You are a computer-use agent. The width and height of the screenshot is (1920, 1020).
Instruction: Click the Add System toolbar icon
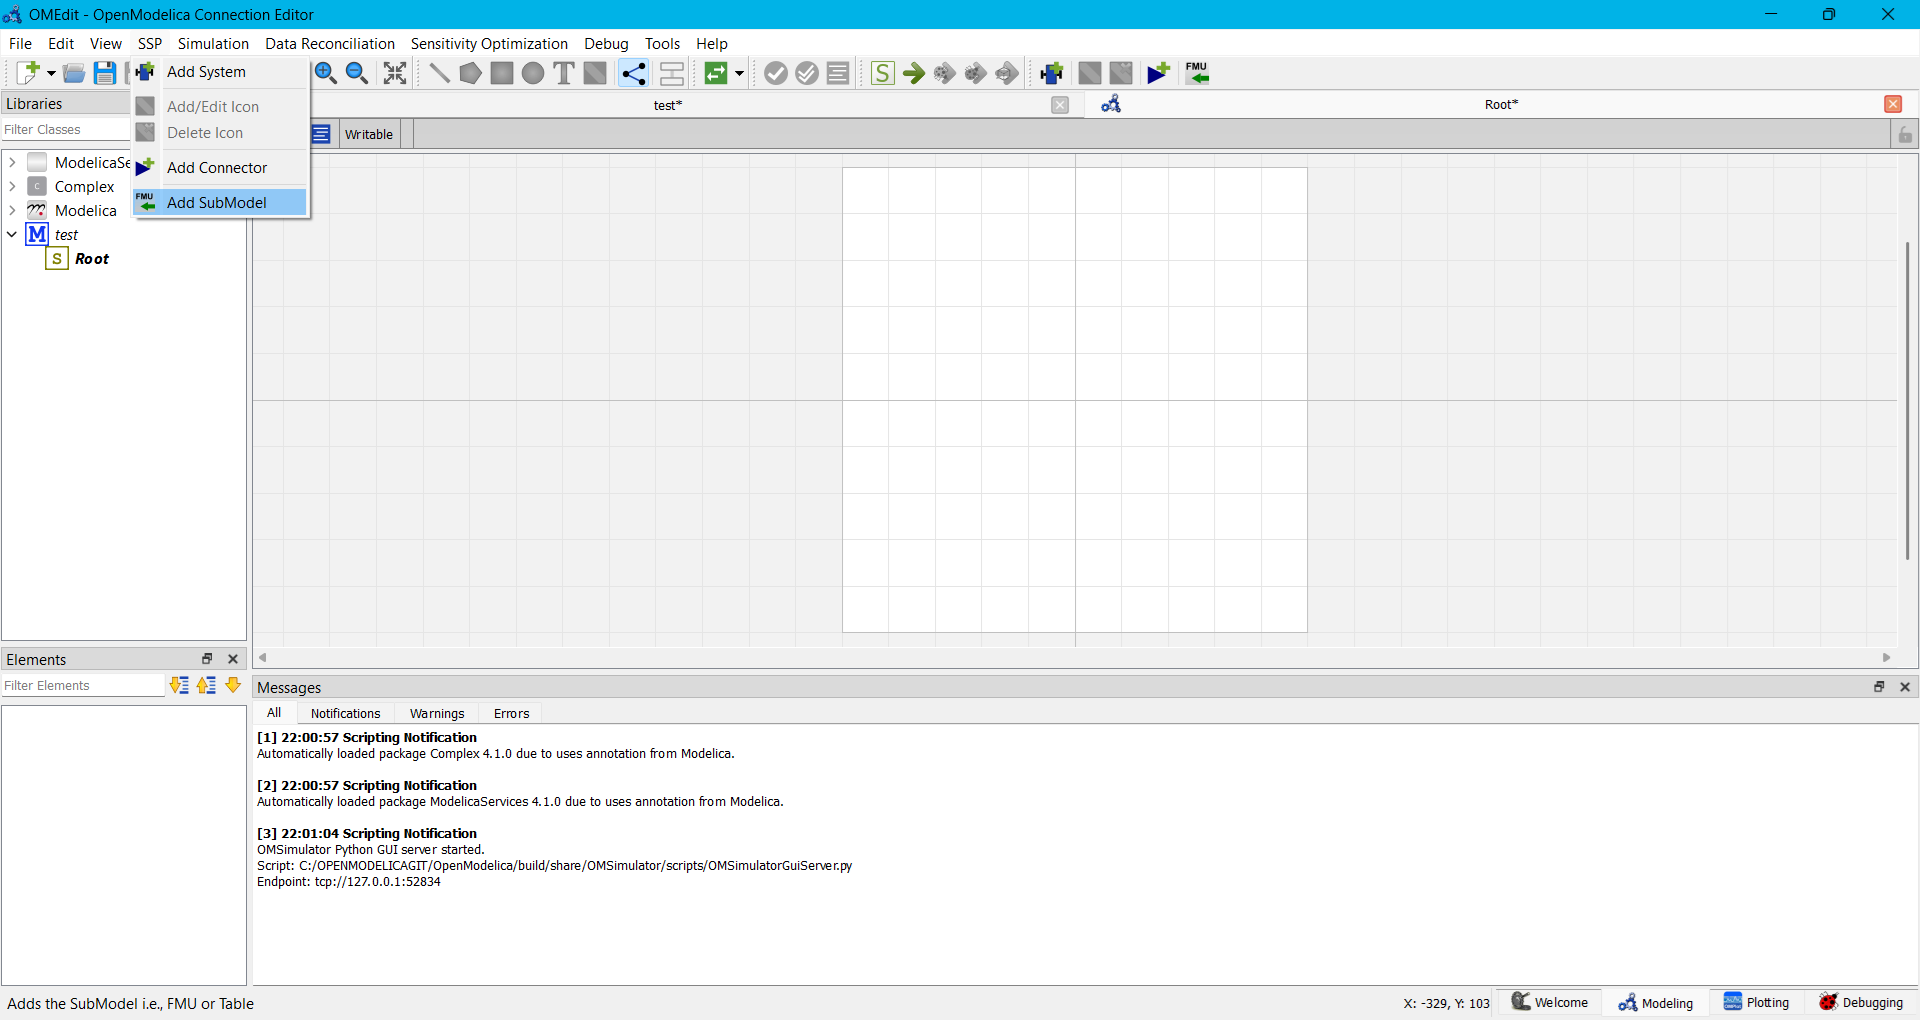coord(1051,73)
